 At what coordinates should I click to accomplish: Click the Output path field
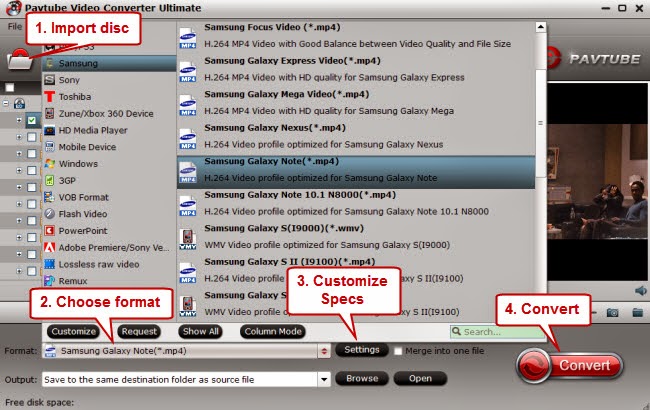coord(180,379)
